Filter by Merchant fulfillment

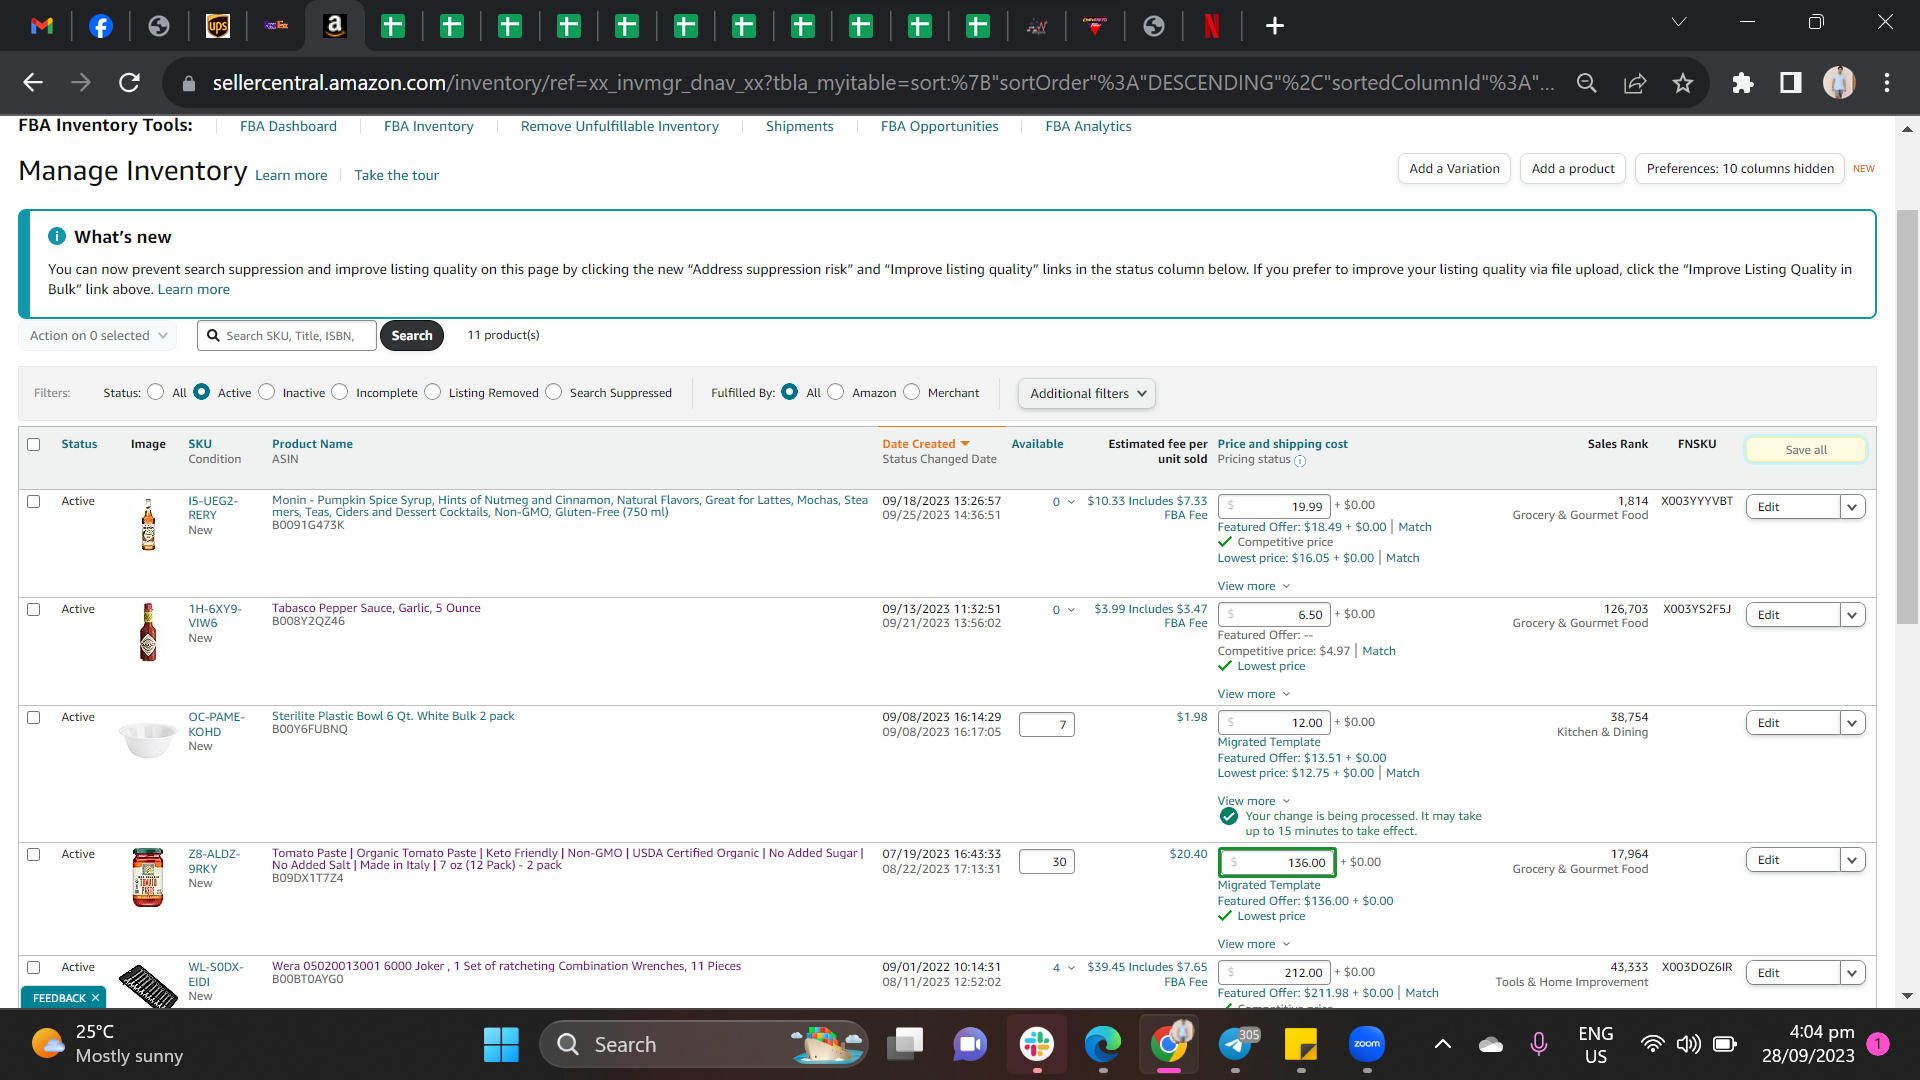pyautogui.click(x=912, y=392)
